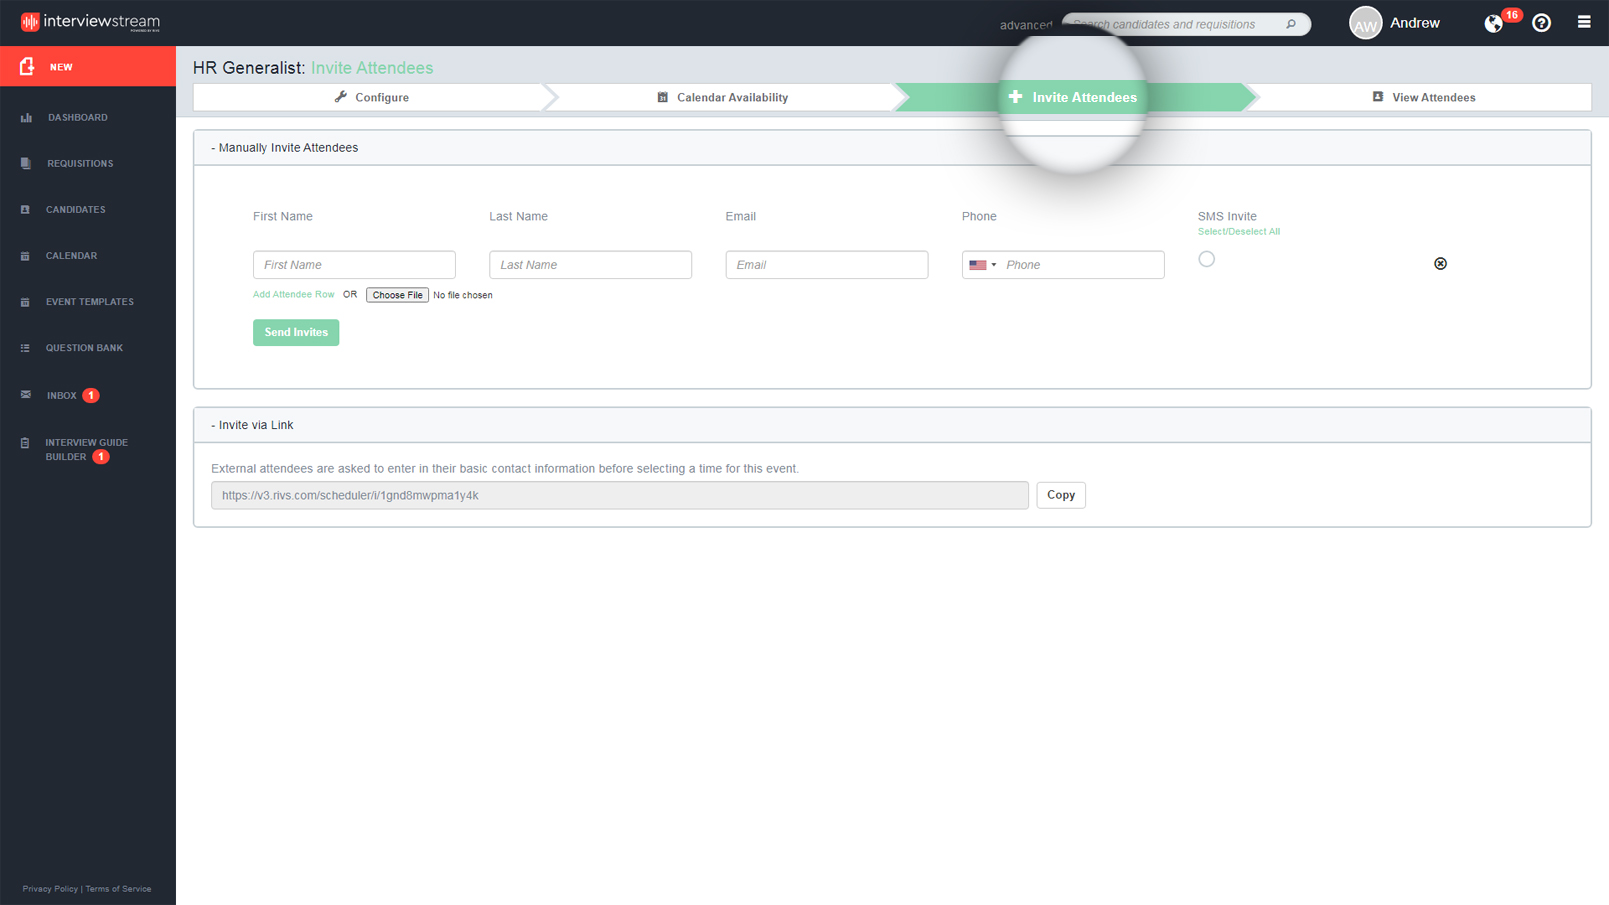Open the hamburger menu icon
The height and width of the screenshot is (905, 1609).
[1583, 22]
